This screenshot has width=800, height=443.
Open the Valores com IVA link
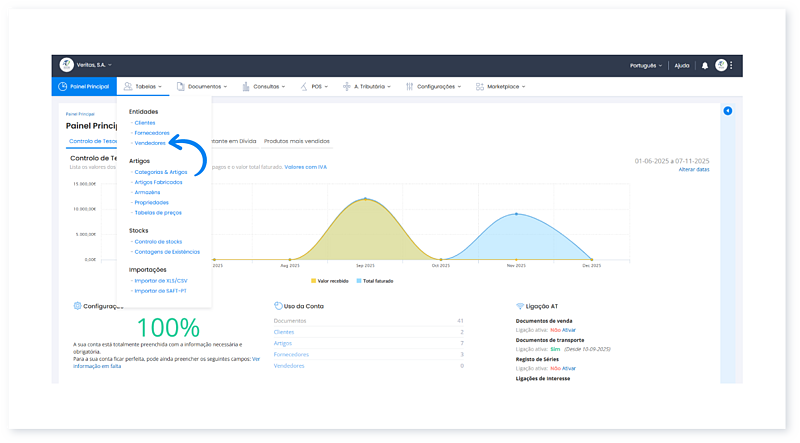308,167
